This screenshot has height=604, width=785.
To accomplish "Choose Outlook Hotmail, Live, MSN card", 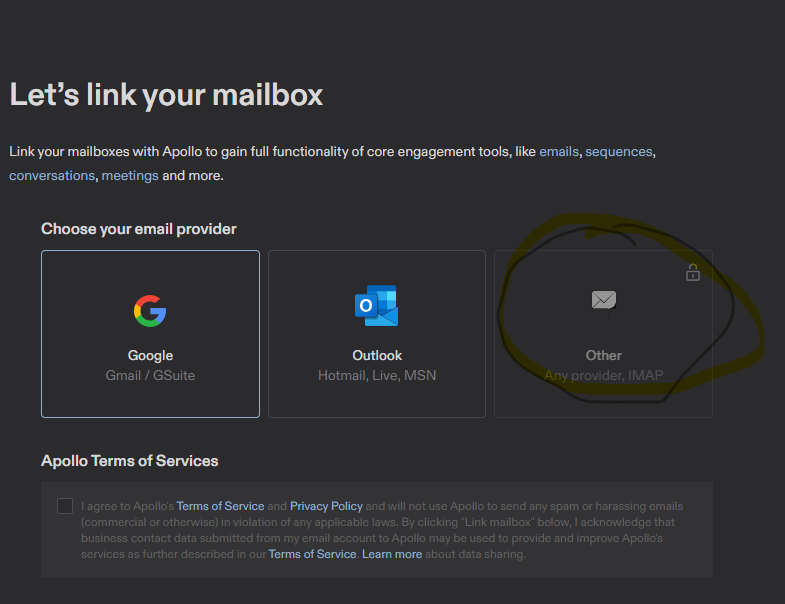I will [x=377, y=334].
